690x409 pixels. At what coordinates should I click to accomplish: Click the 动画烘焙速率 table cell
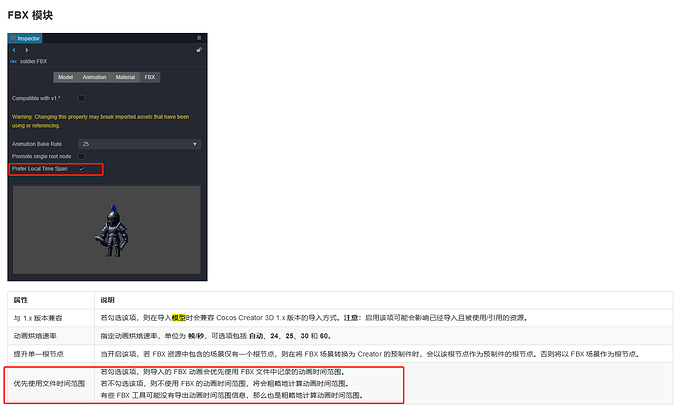pyautogui.click(x=51, y=336)
